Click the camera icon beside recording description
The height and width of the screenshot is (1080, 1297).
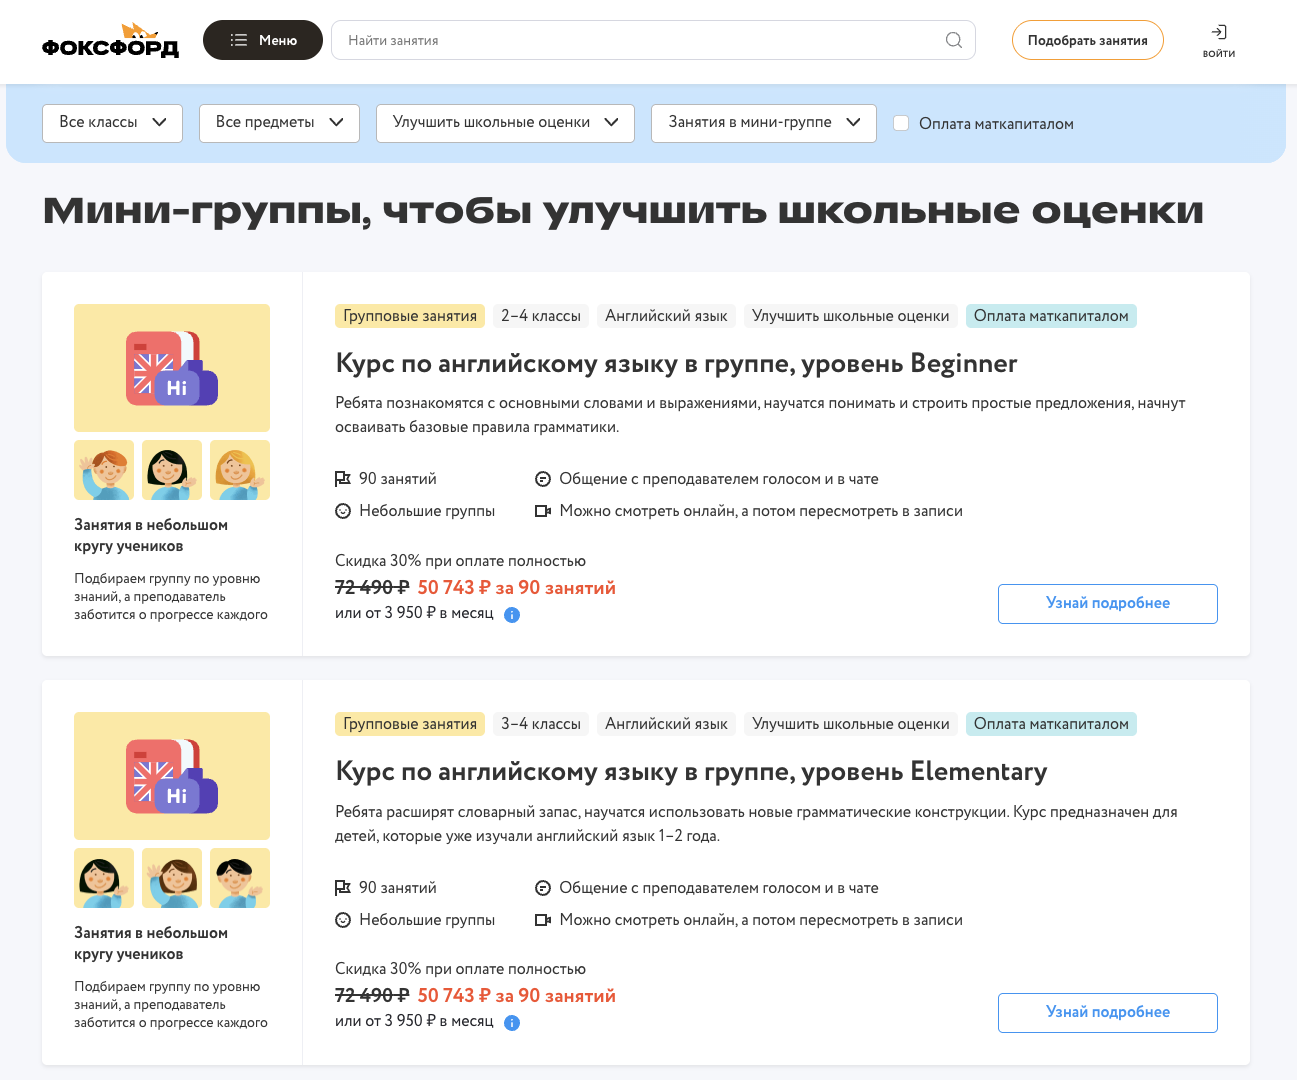point(543,510)
